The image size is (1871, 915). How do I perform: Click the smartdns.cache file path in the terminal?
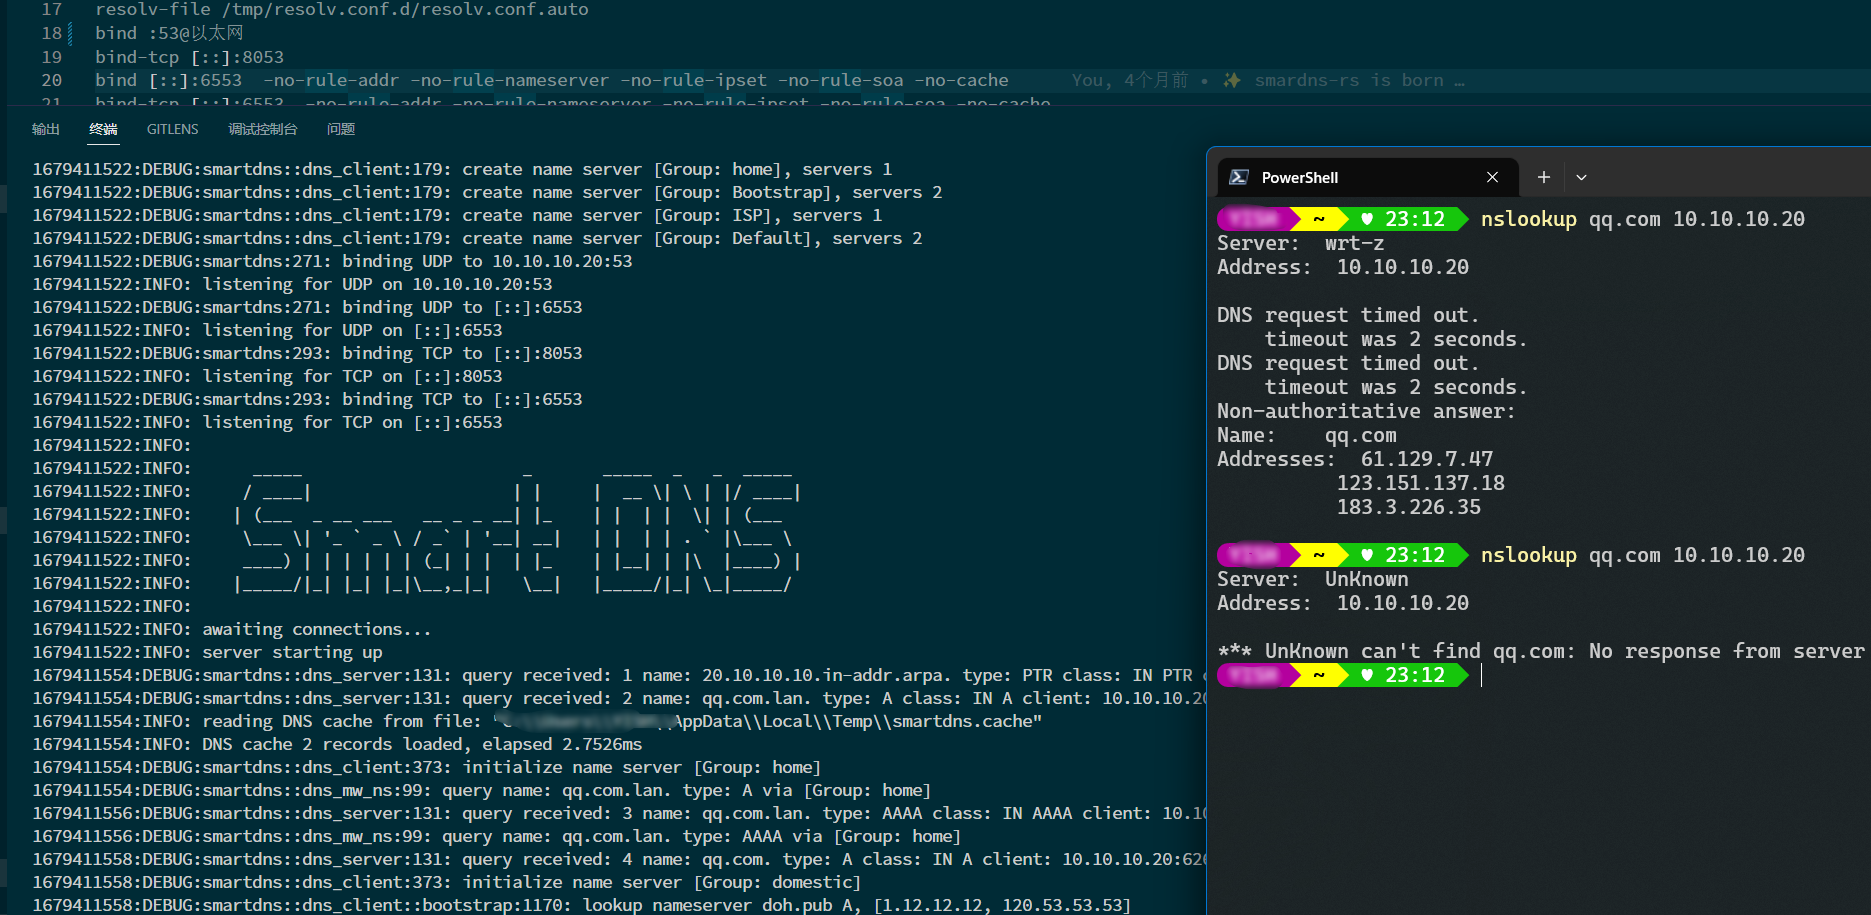point(768,721)
